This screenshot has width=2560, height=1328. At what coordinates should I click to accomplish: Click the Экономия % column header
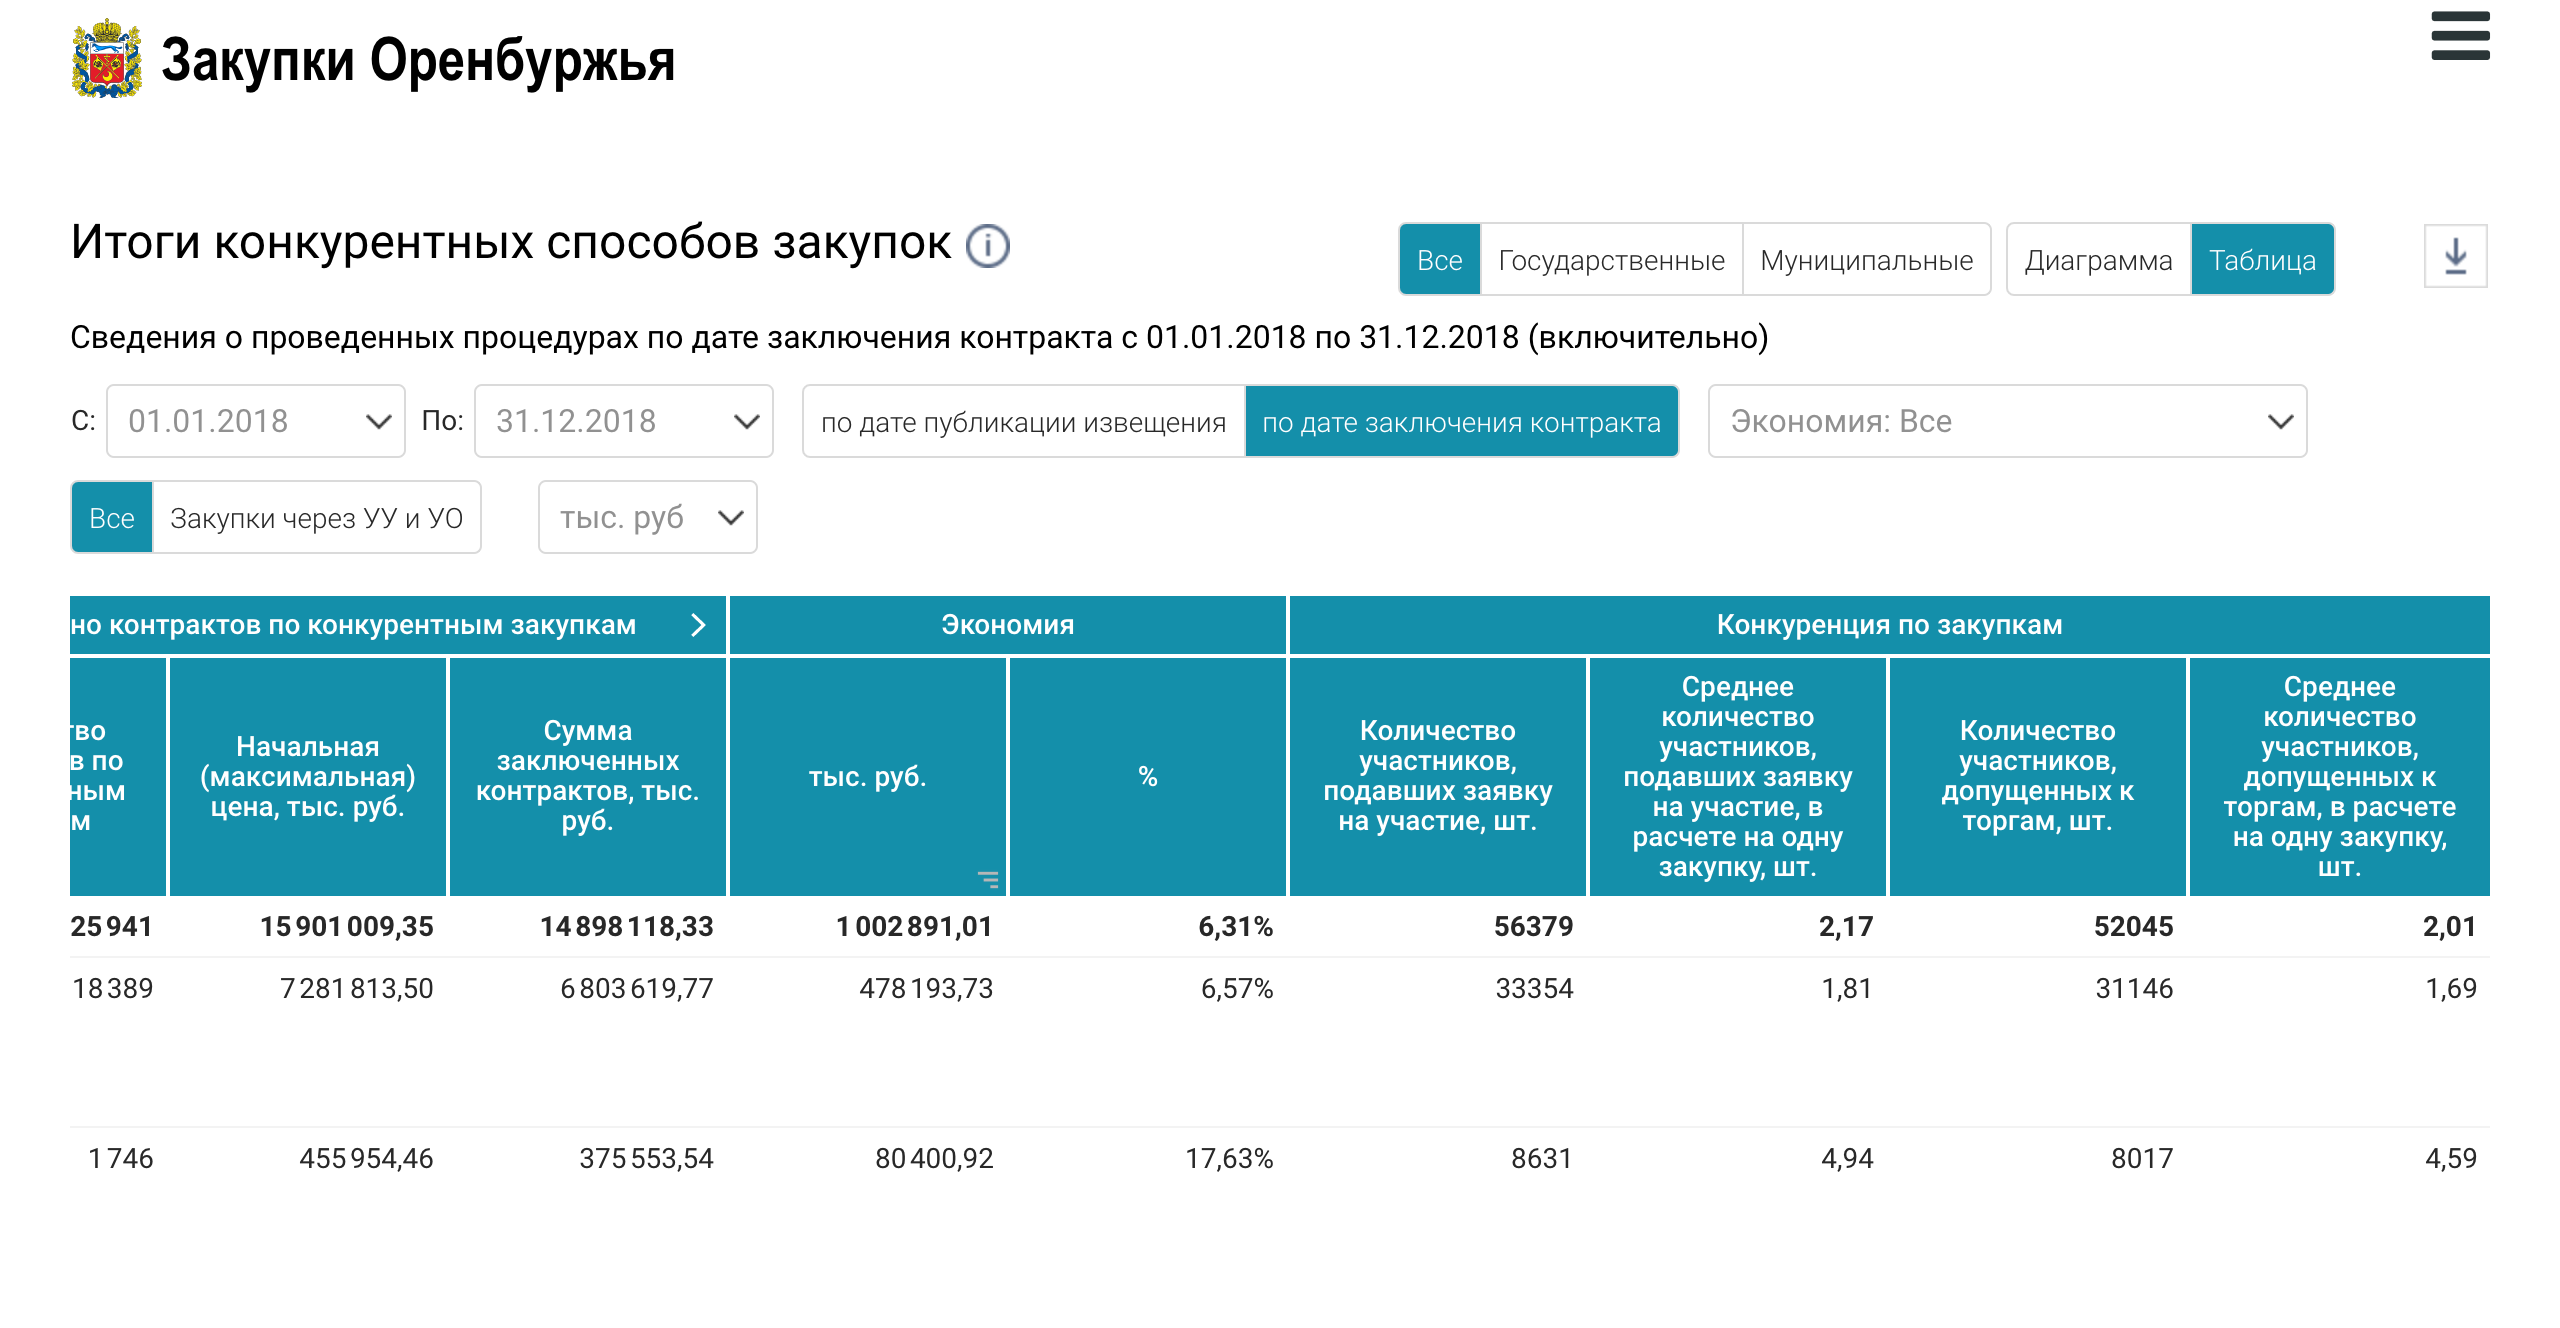[x=1147, y=776]
